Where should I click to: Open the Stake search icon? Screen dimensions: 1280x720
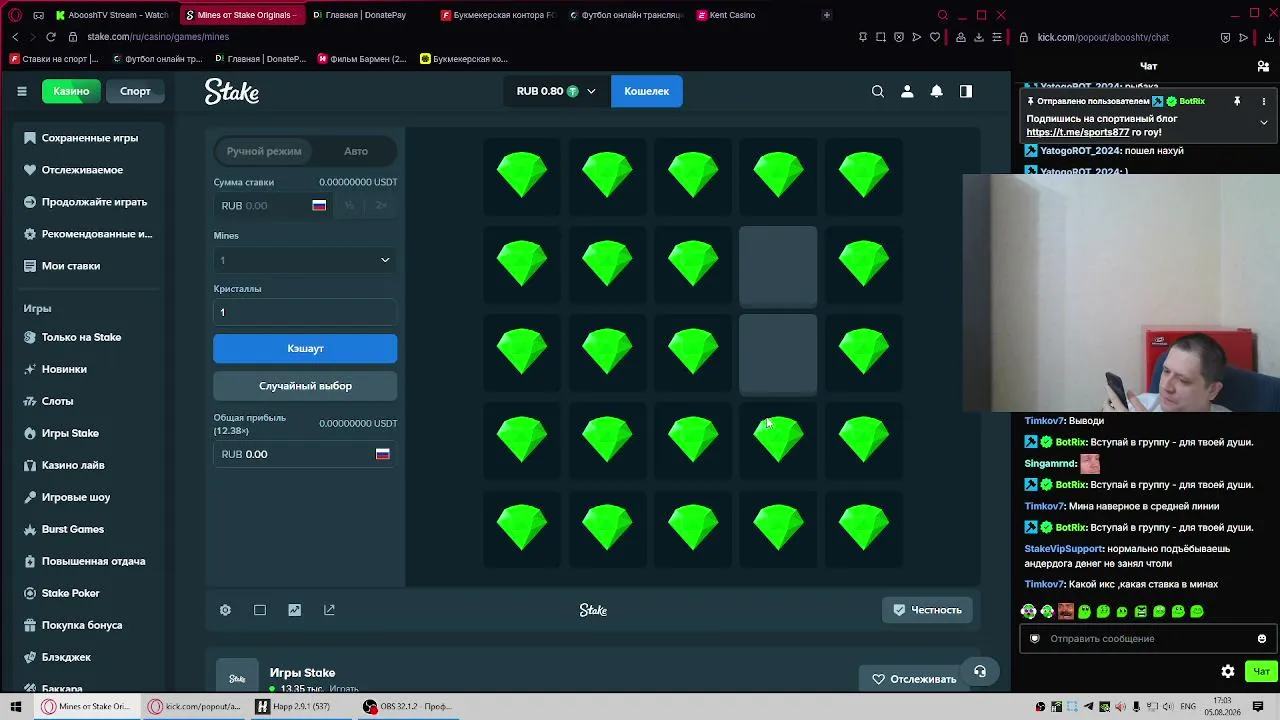[878, 91]
